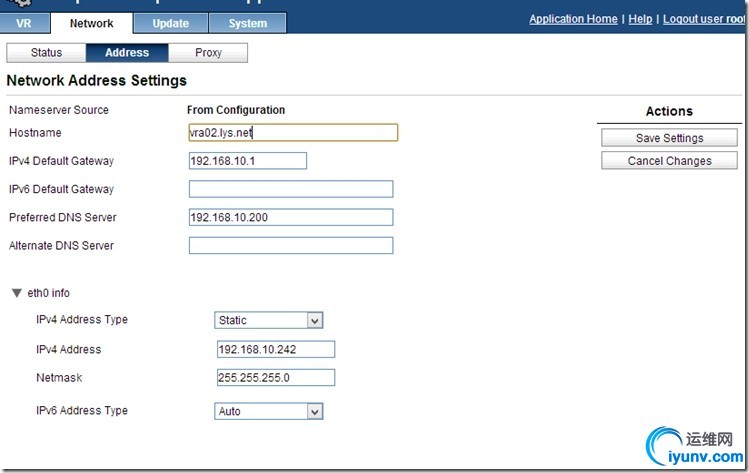Viewport: 749px width, 473px height.
Task: Click the Save Settings button
Action: point(669,138)
